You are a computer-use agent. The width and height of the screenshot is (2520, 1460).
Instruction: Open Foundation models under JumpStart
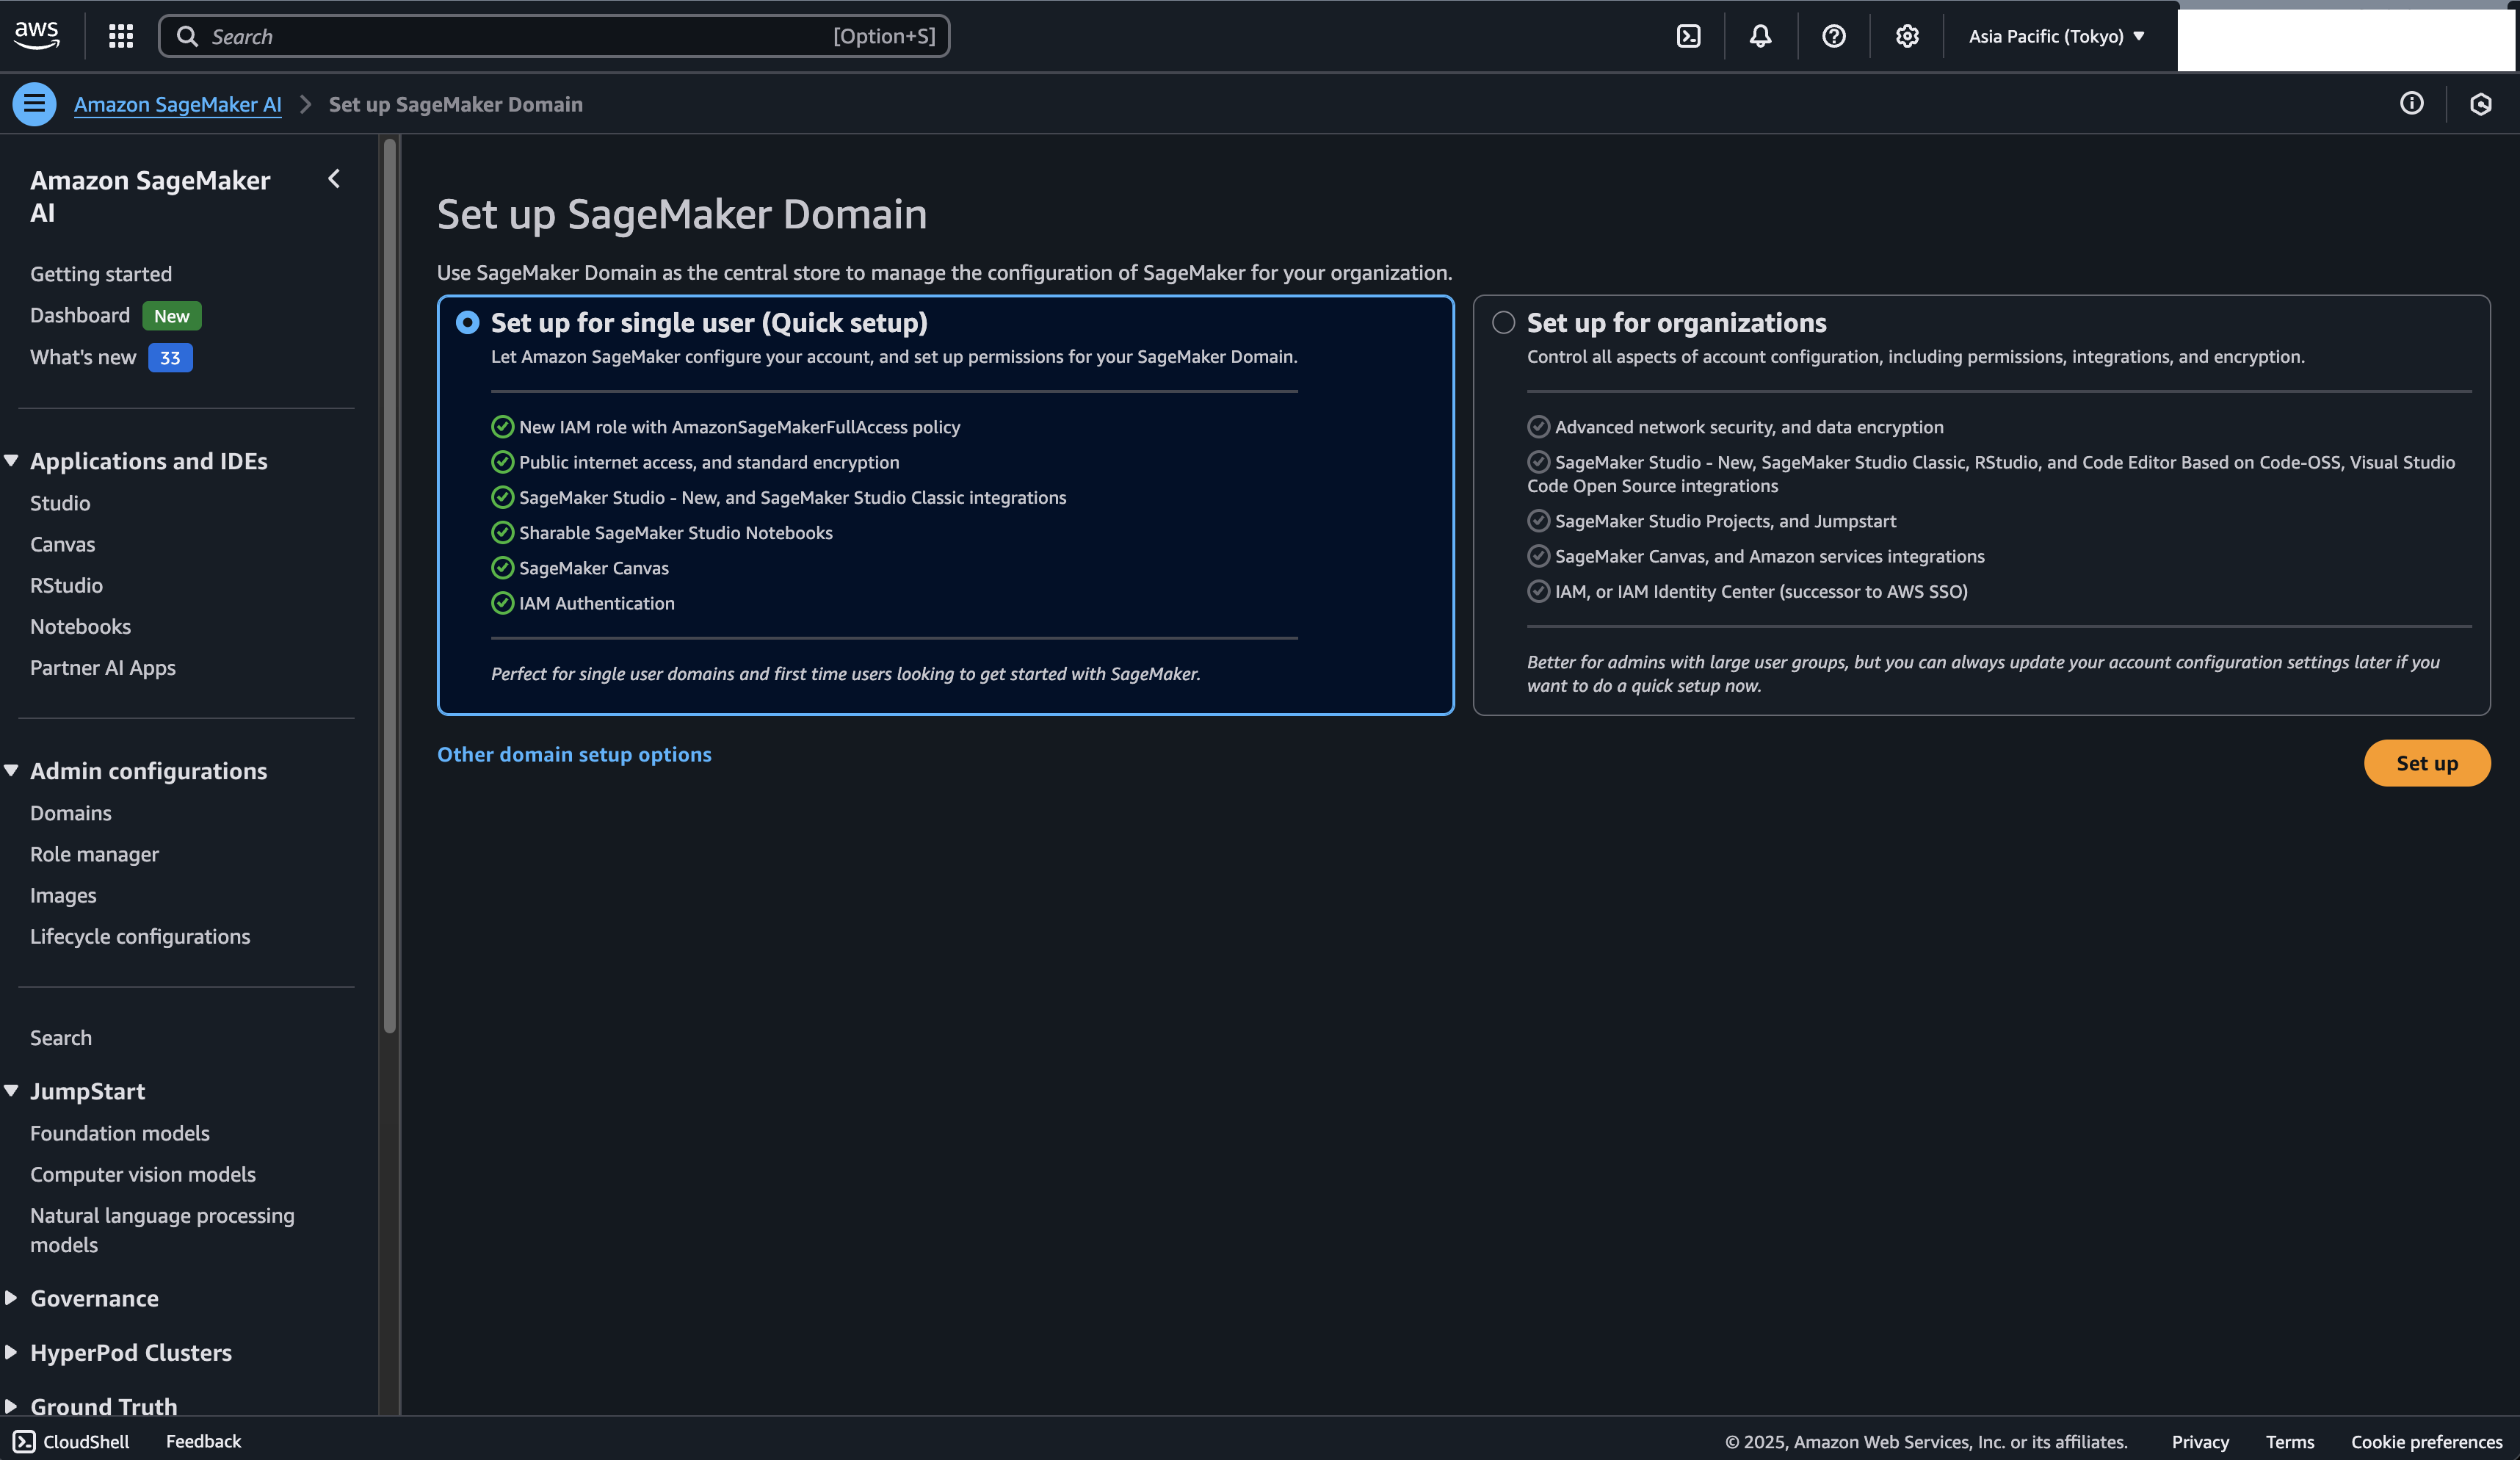(x=120, y=1133)
